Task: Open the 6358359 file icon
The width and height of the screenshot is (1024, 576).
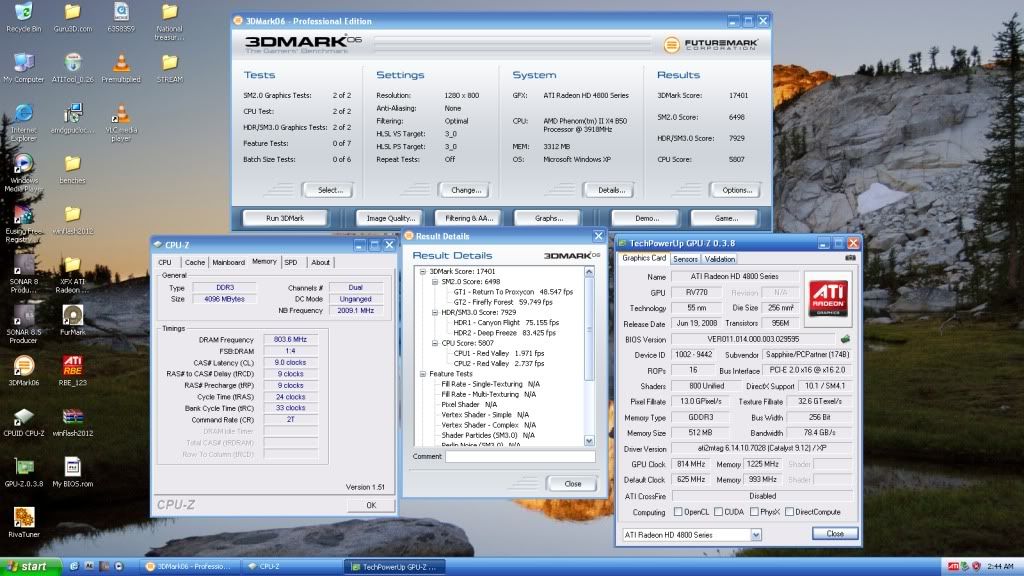Action: [121, 18]
